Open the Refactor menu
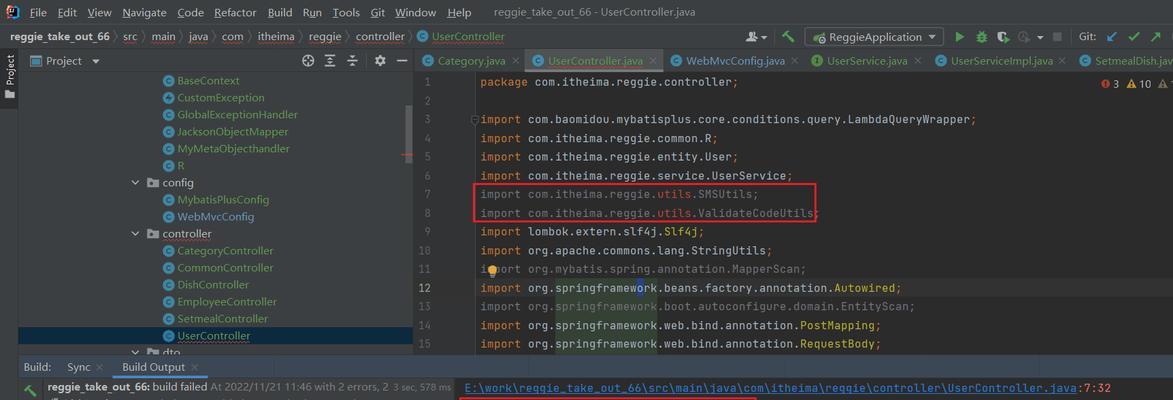Viewport: 1173px width, 400px height. pos(235,13)
